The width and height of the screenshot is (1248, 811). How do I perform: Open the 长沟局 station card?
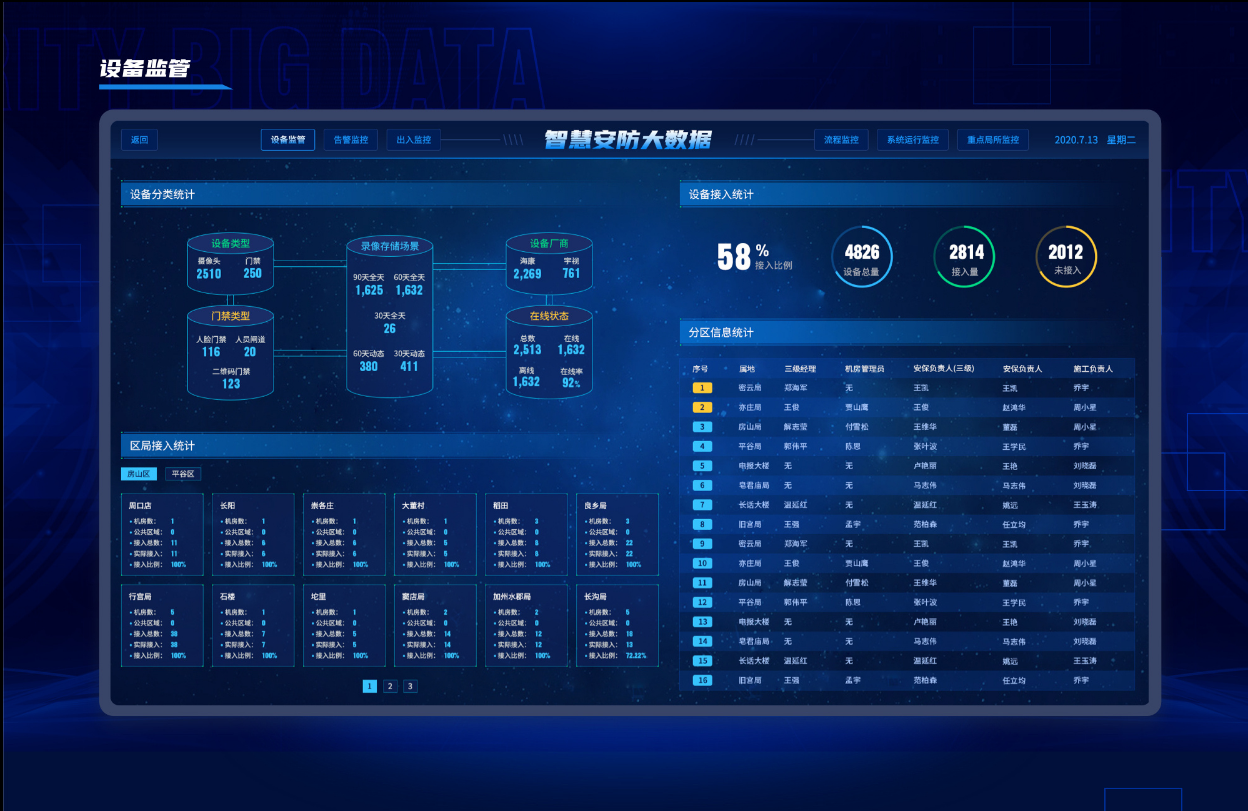pyautogui.click(x=618, y=626)
